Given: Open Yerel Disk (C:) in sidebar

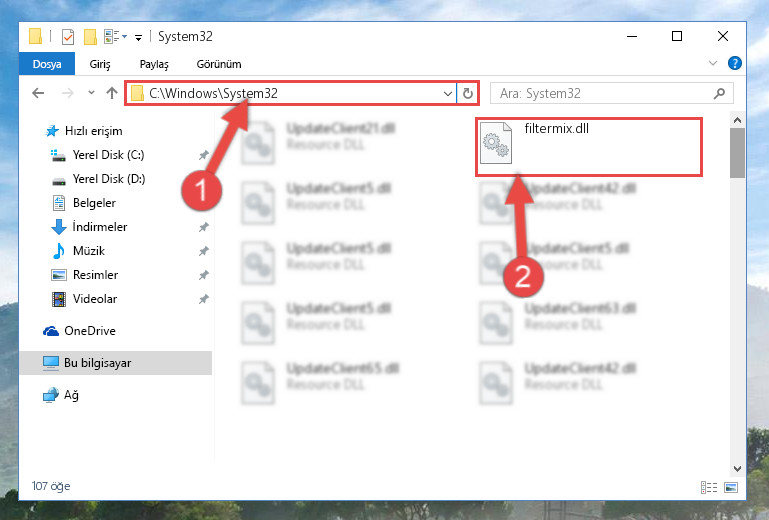Looking at the screenshot, I should (x=108, y=155).
